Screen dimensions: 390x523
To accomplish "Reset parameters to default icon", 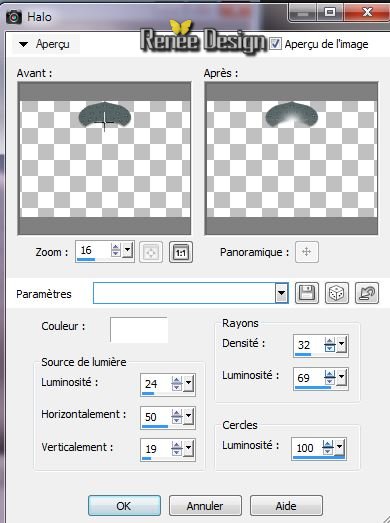I will click(367, 293).
